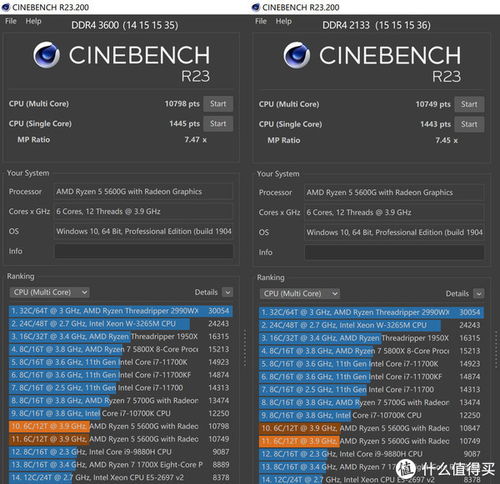Select Core i7-11700 2.5 GHz row, right window

(x=371, y=389)
